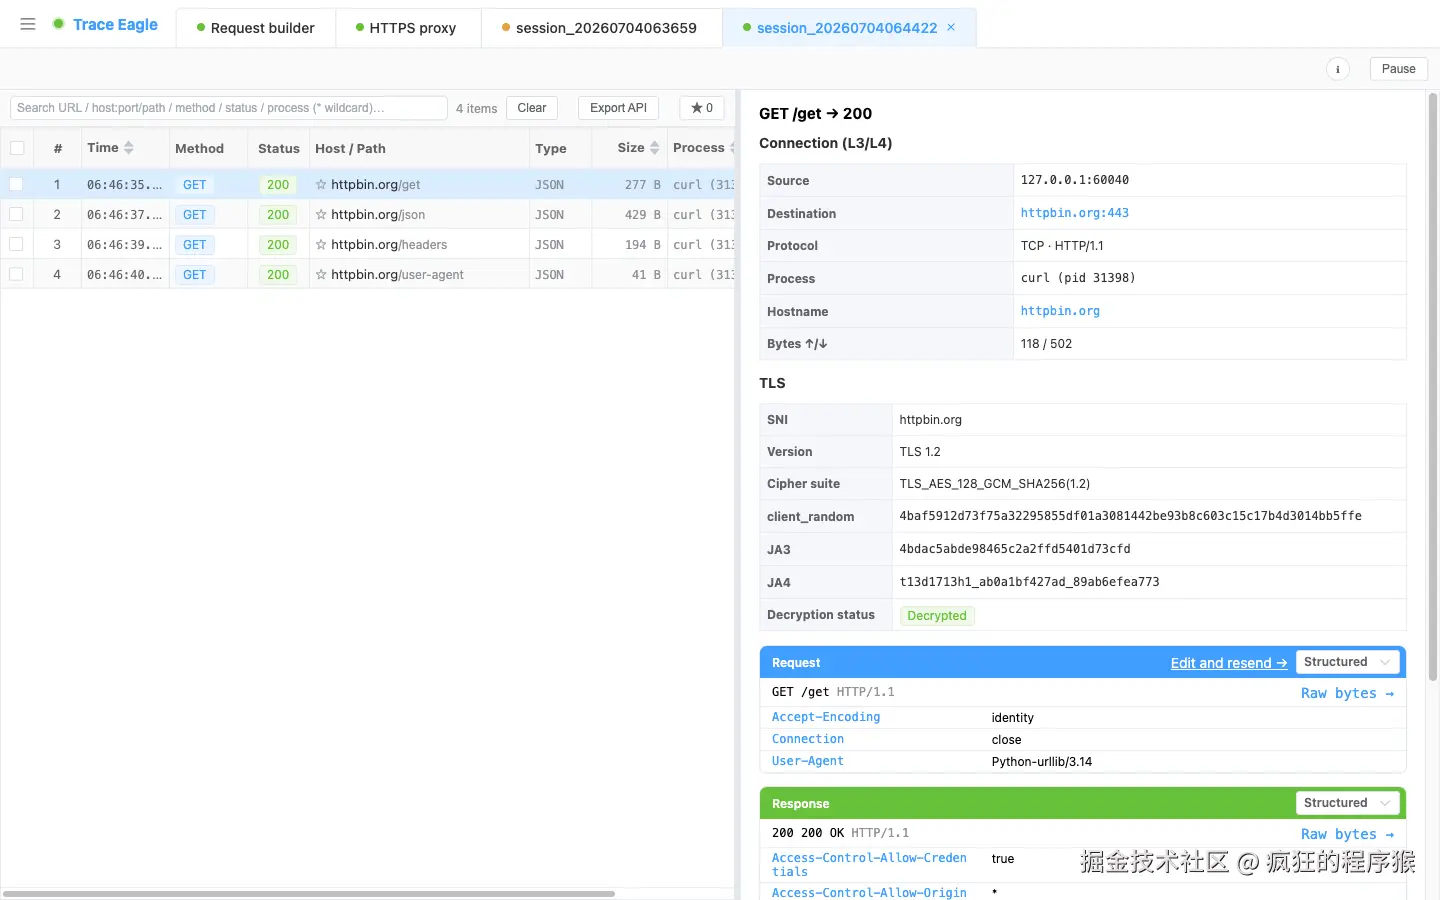The image size is (1440, 900).
Task: Open the Request Structured dropdown
Action: pos(1347,662)
